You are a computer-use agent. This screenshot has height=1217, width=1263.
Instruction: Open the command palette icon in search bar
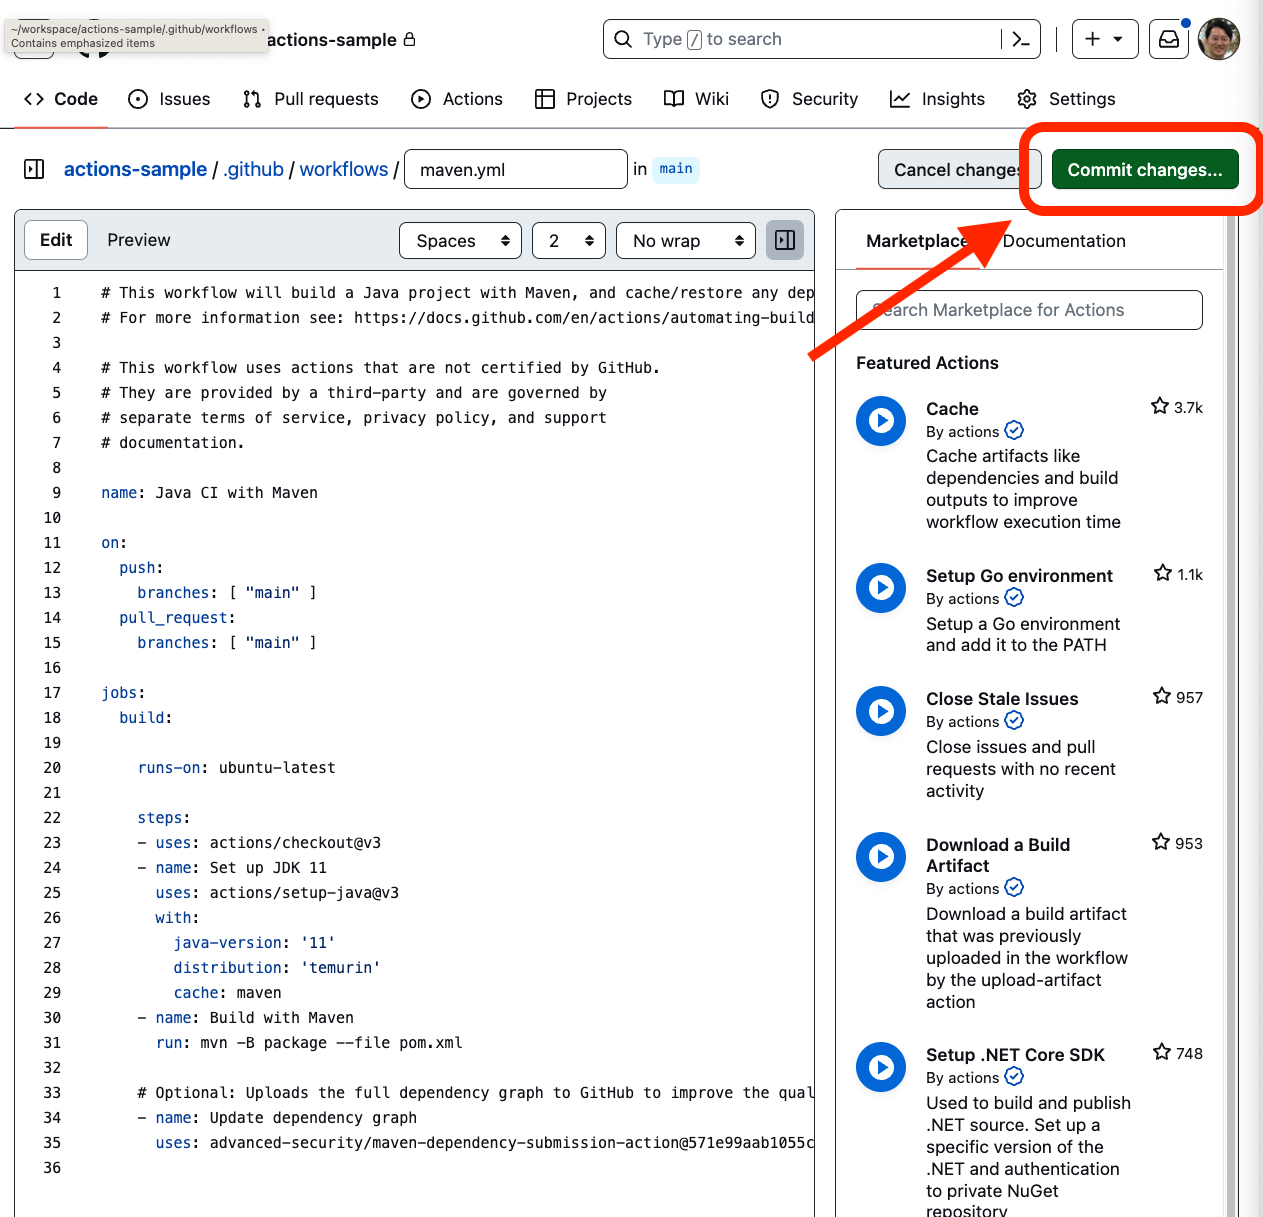(x=1021, y=39)
